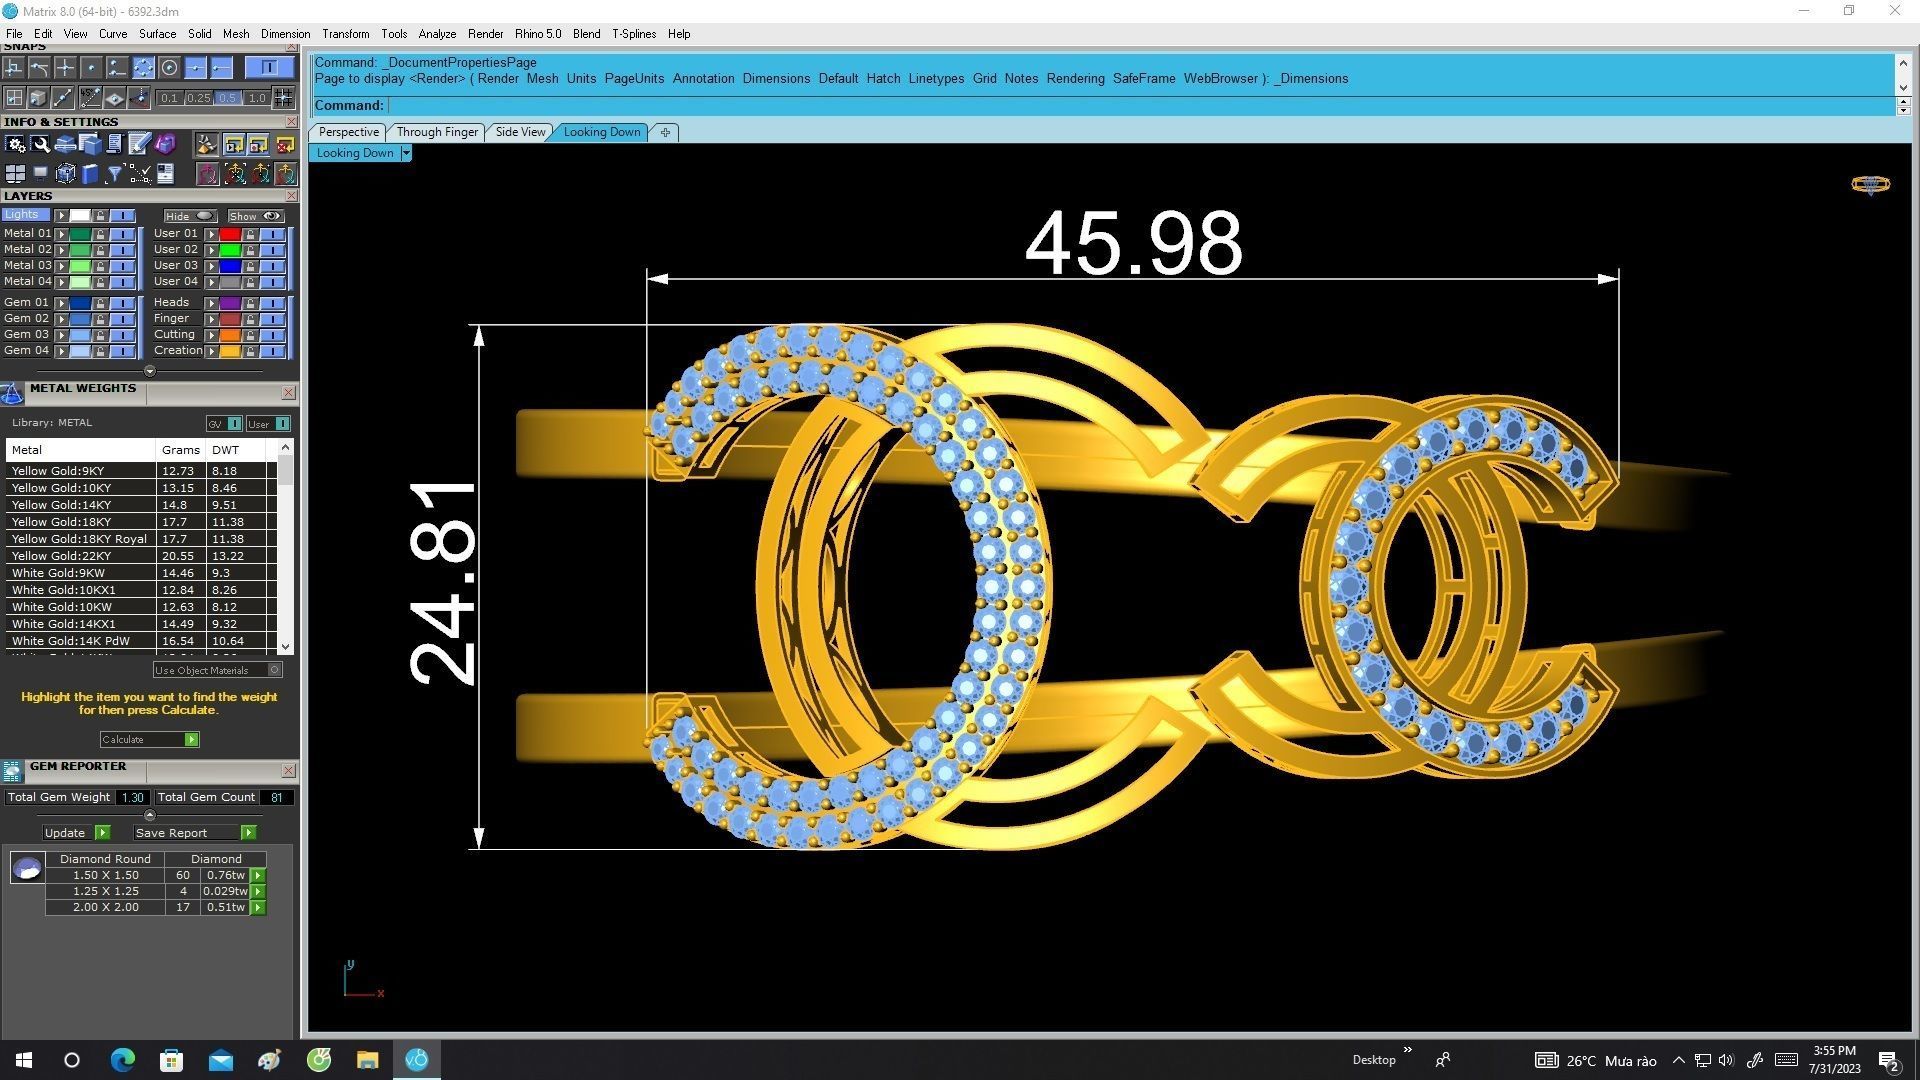The image size is (1920, 1080).
Task: Open Microsoft Edge from taskbar
Action: click(122, 1059)
